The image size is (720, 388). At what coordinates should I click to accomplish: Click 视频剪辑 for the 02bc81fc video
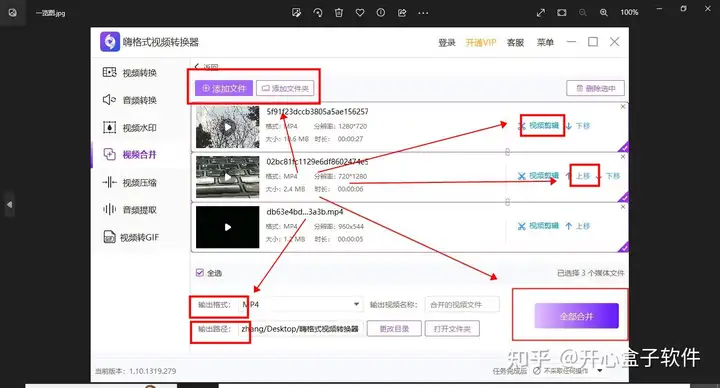[x=539, y=175]
